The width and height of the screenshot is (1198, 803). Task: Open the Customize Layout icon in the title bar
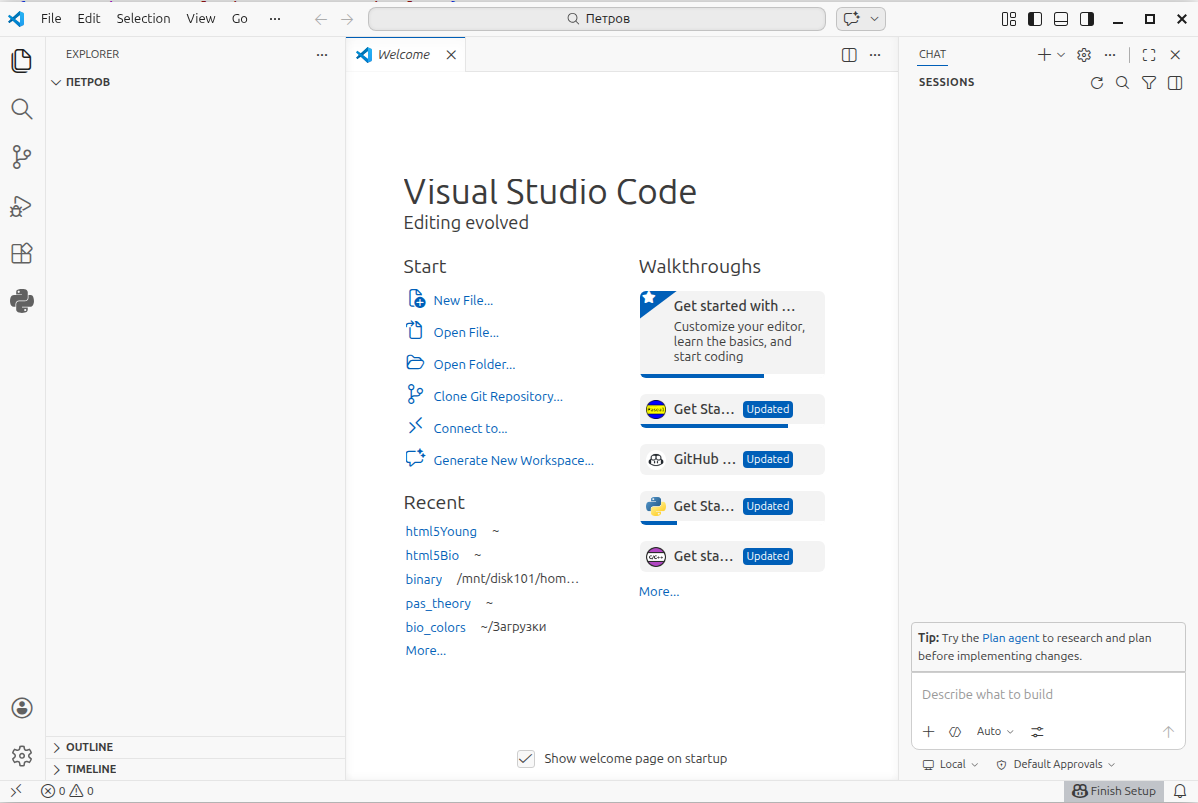click(x=1008, y=18)
